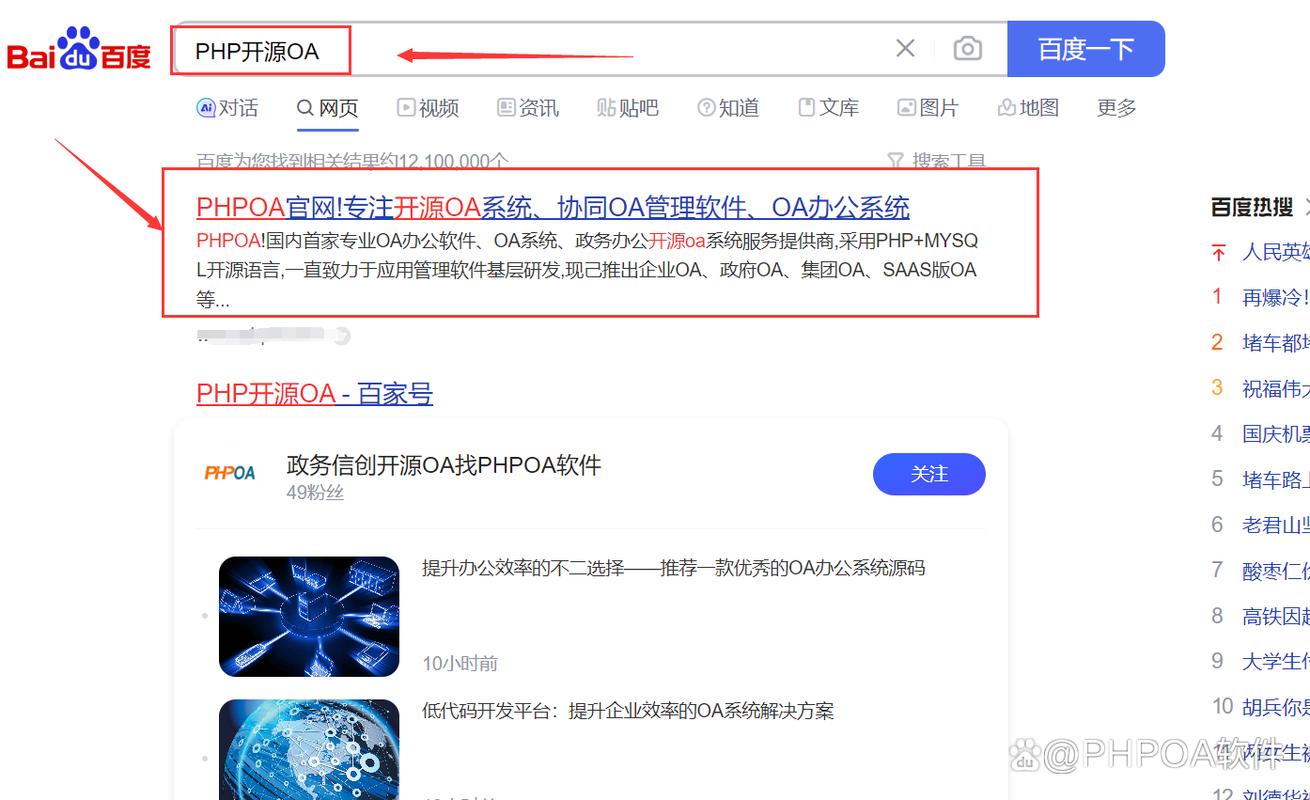Open image search via the camera icon
1310x800 pixels.
[967, 48]
